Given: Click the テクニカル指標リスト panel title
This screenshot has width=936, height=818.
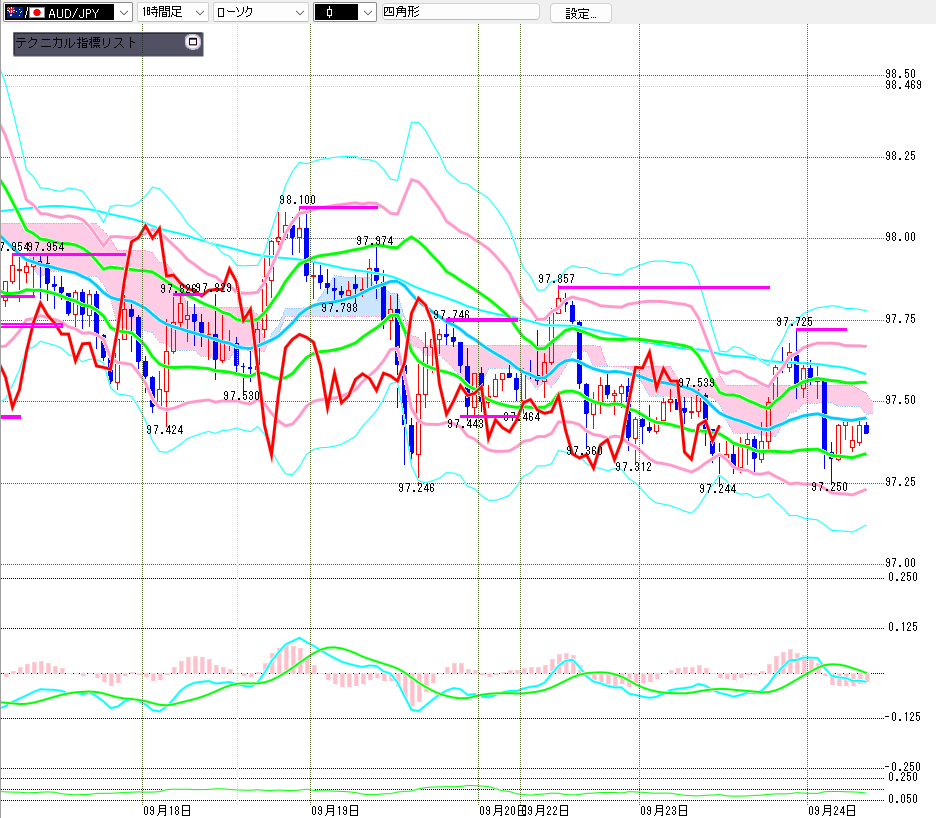Looking at the screenshot, I should (77, 44).
